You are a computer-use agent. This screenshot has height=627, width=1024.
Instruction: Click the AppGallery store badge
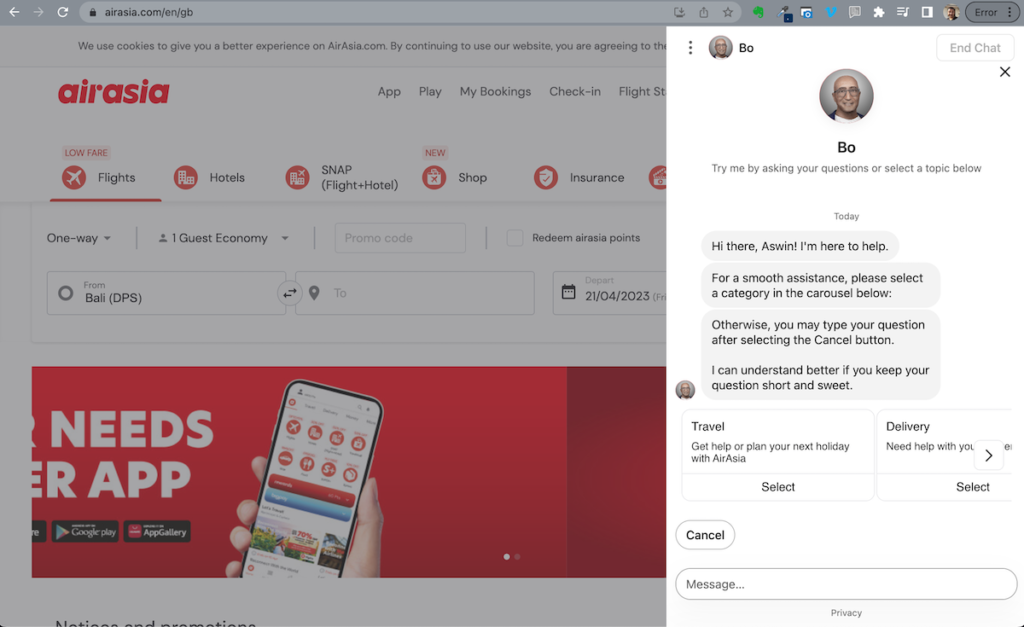point(157,532)
